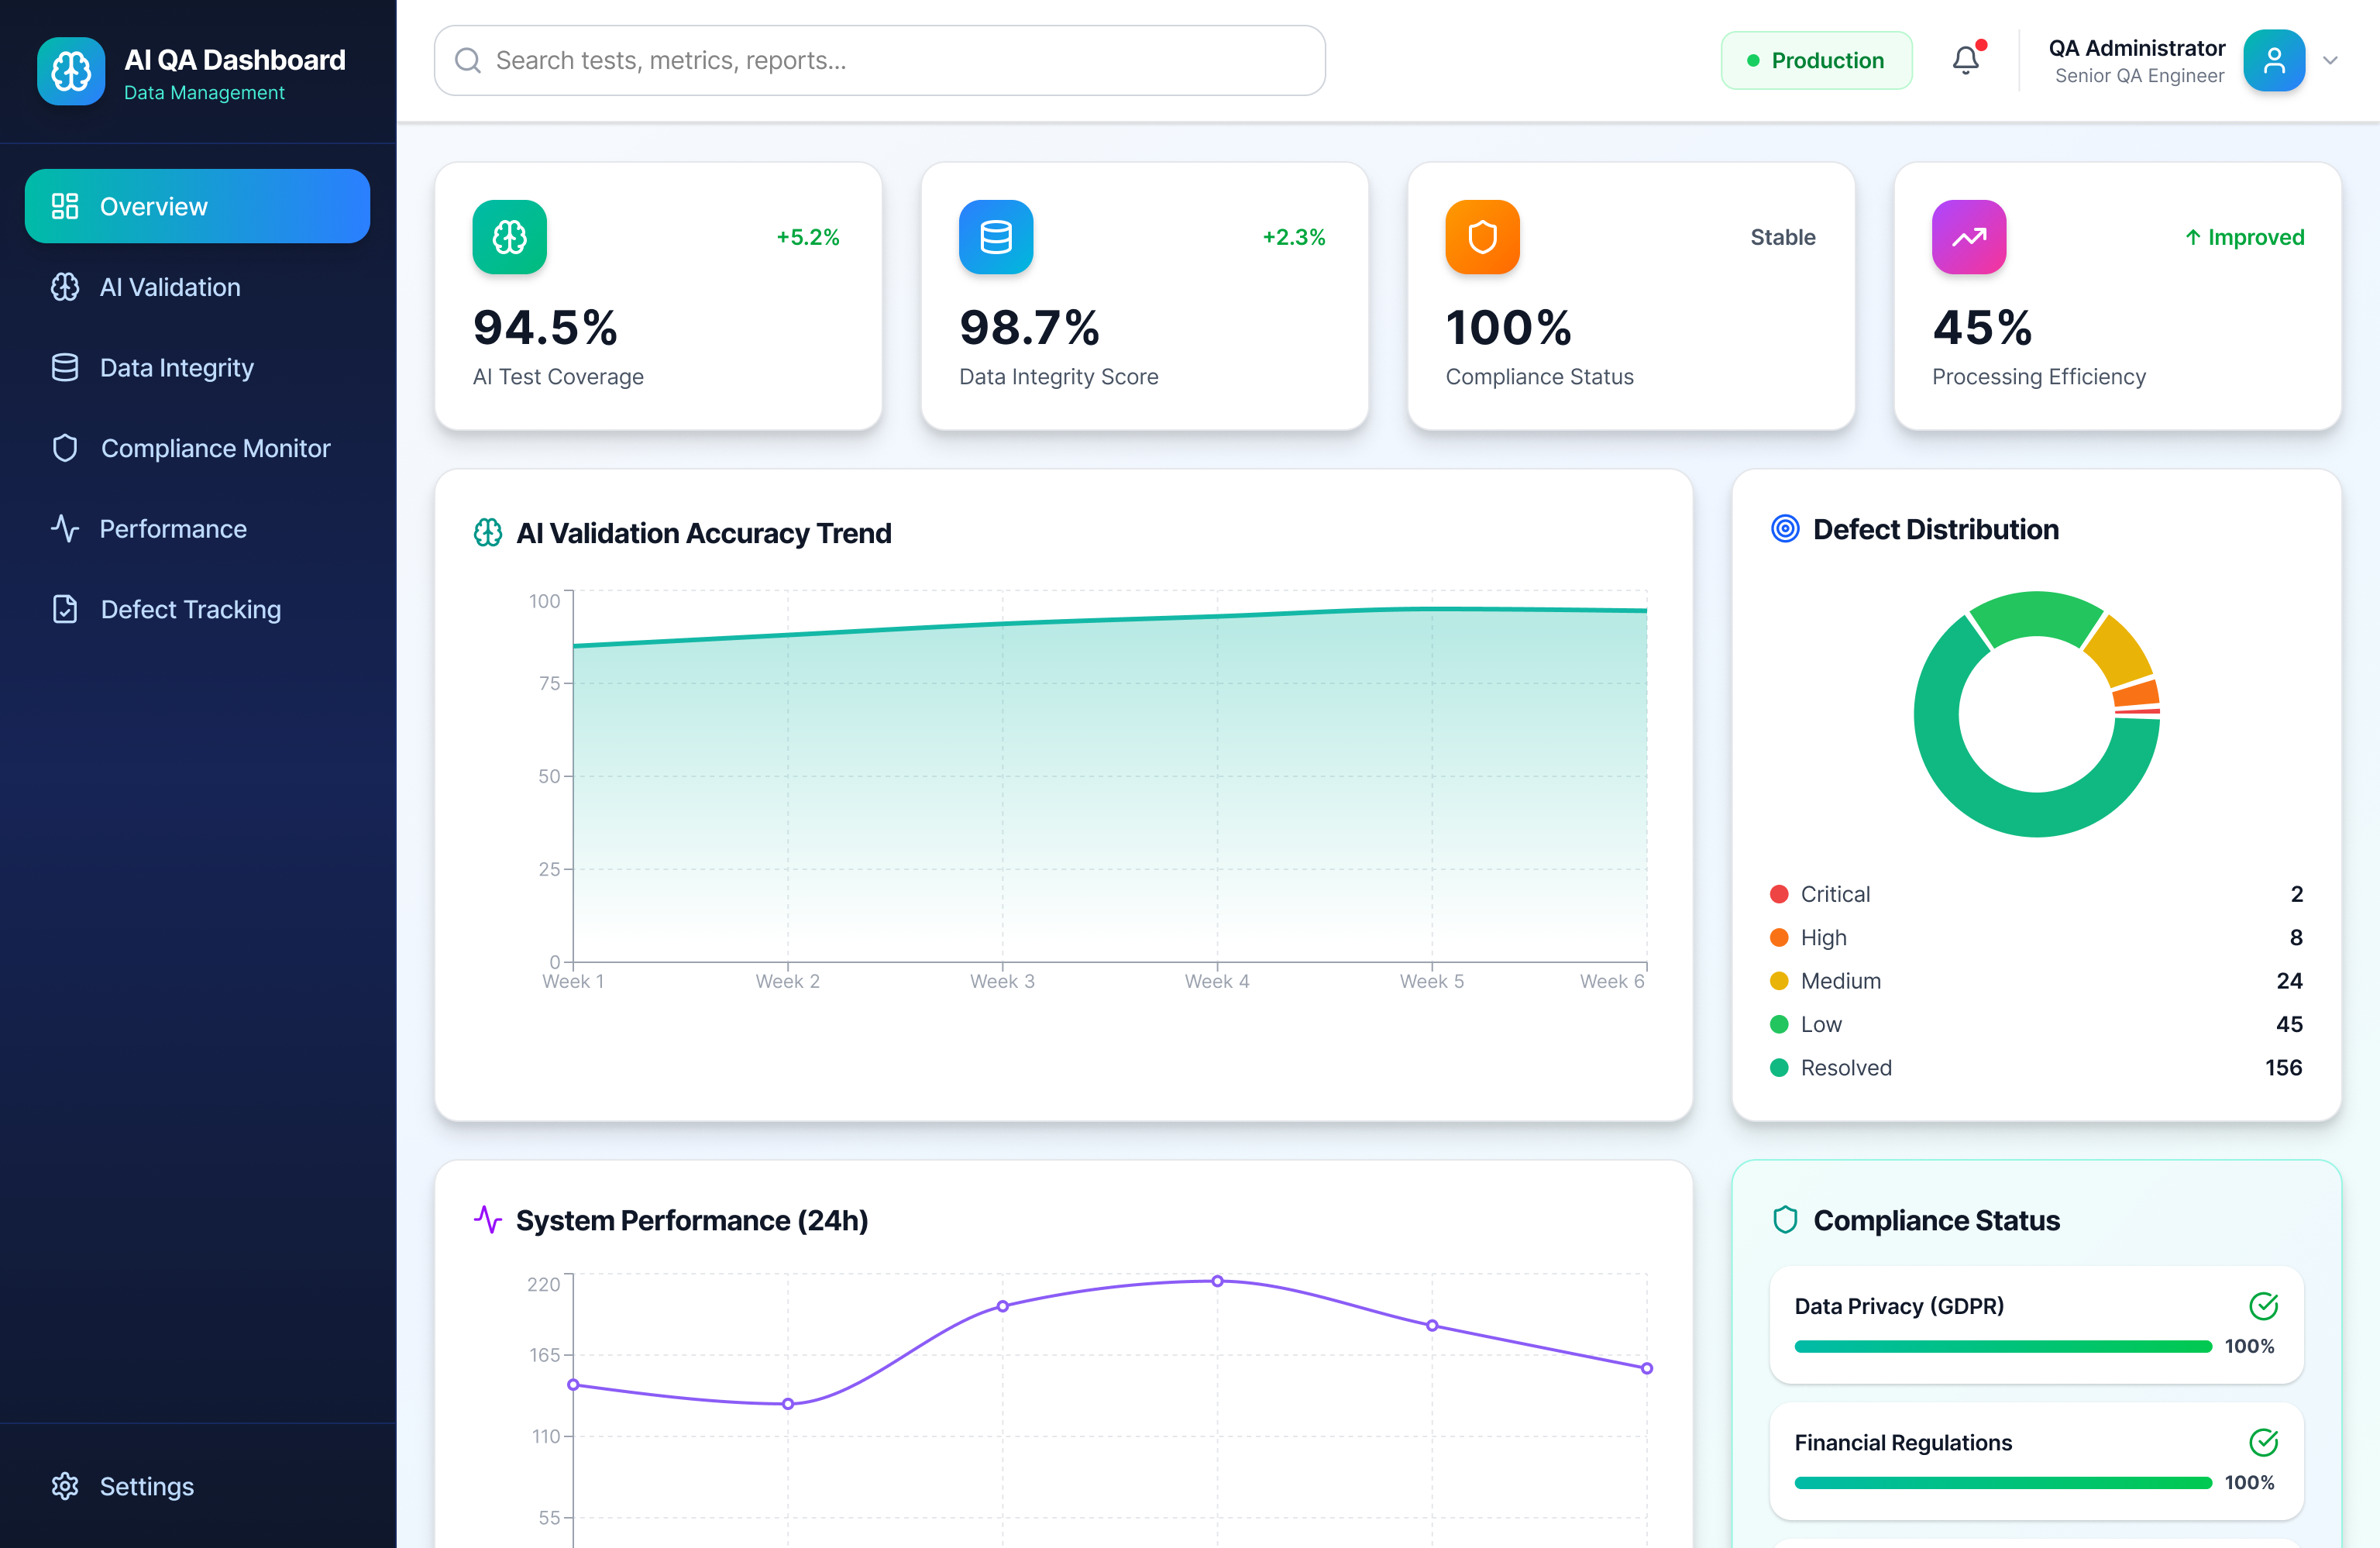
Task: Click the notification bell icon
Action: (1968, 59)
